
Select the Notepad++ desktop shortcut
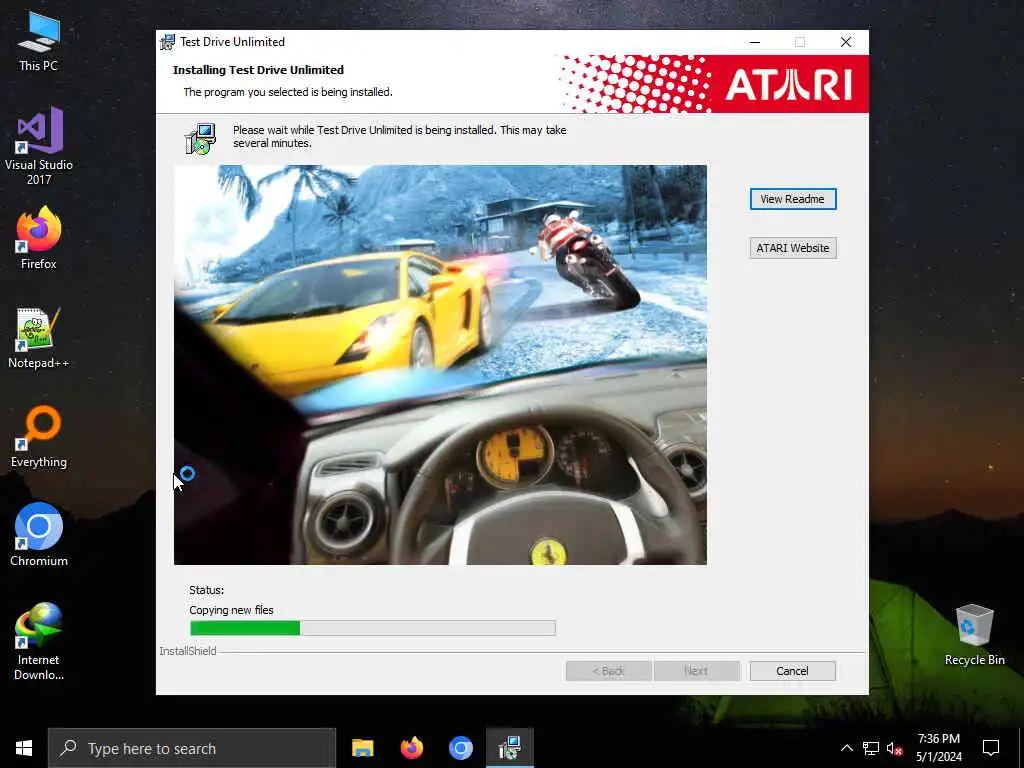(39, 338)
